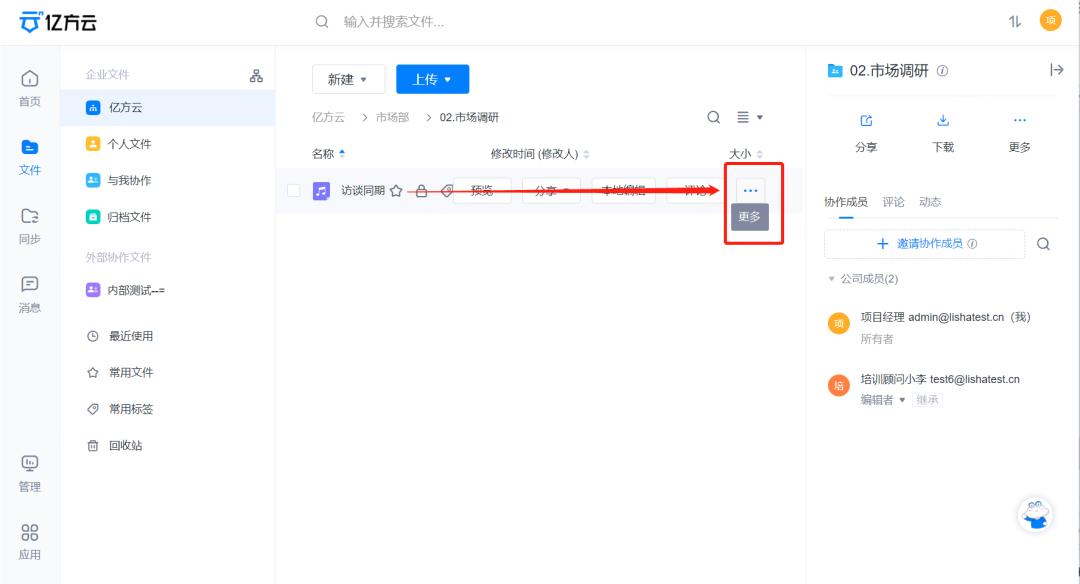
Task: Switch to the 动态 tab
Action: click(x=930, y=201)
